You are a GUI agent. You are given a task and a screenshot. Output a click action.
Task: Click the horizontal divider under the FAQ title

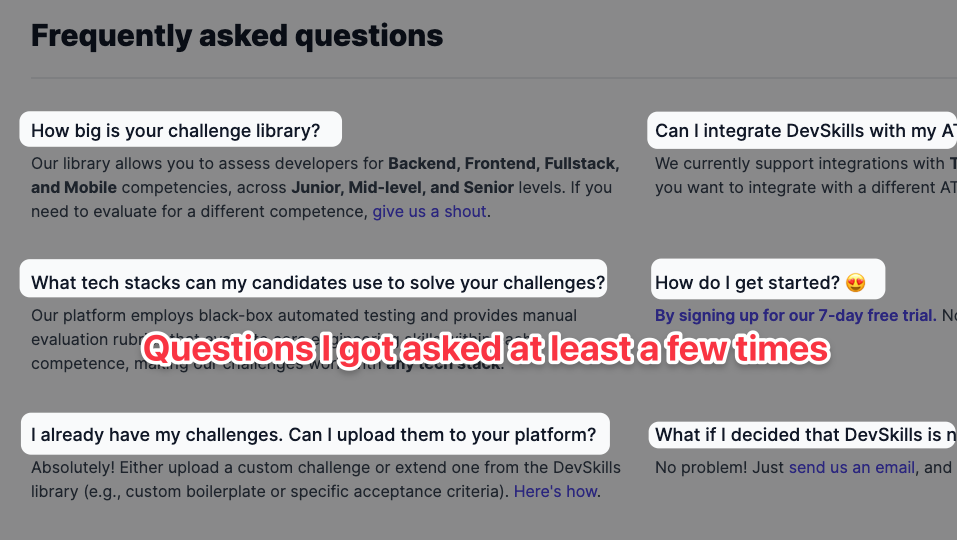(494, 78)
